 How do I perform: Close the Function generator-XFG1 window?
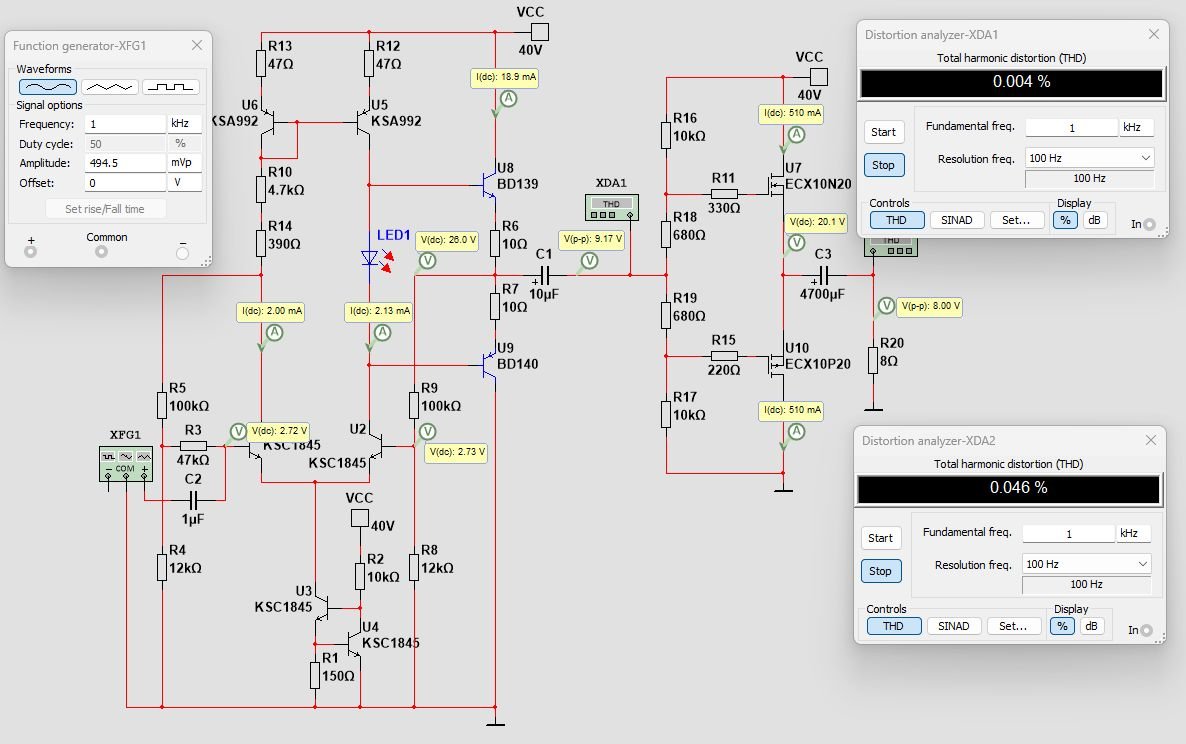197,45
